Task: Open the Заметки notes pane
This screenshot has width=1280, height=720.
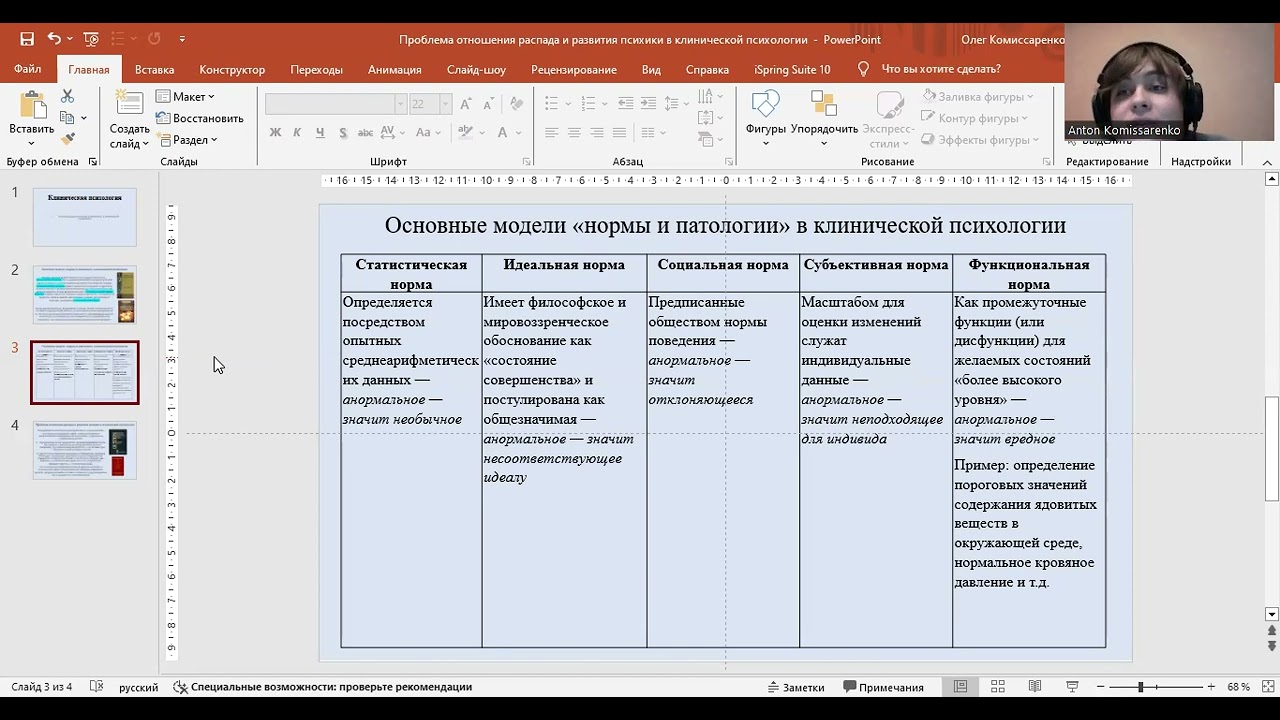Action: click(x=796, y=687)
